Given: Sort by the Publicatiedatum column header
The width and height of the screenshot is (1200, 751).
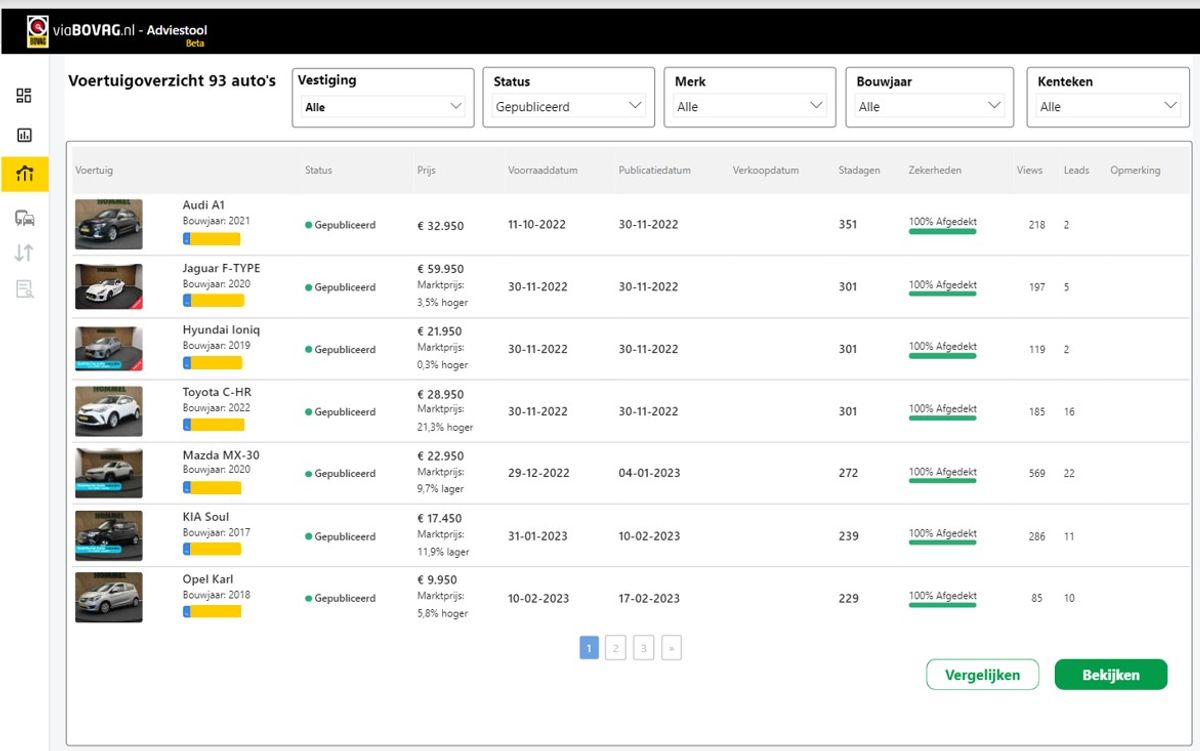Looking at the screenshot, I should point(654,170).
